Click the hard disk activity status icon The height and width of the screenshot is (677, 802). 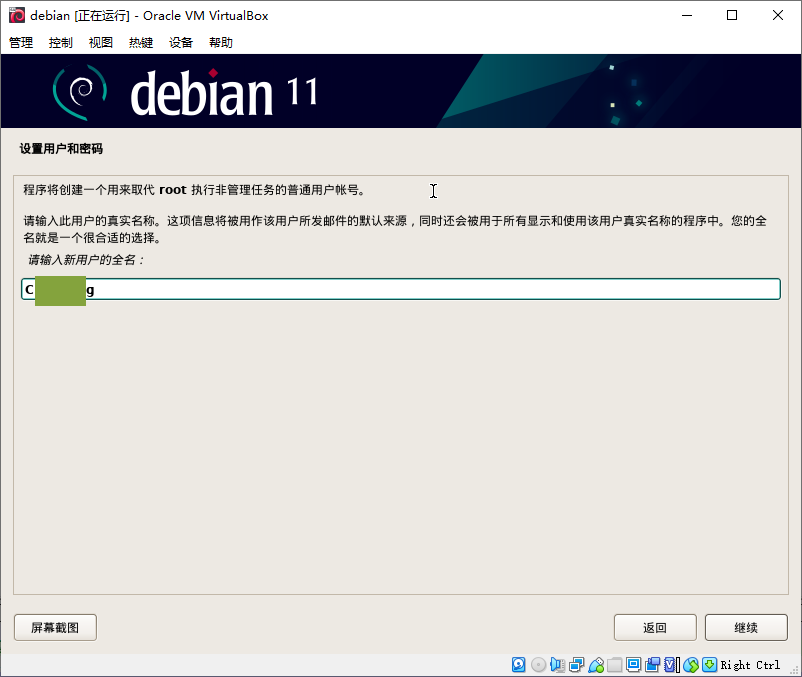click(518, 664)
